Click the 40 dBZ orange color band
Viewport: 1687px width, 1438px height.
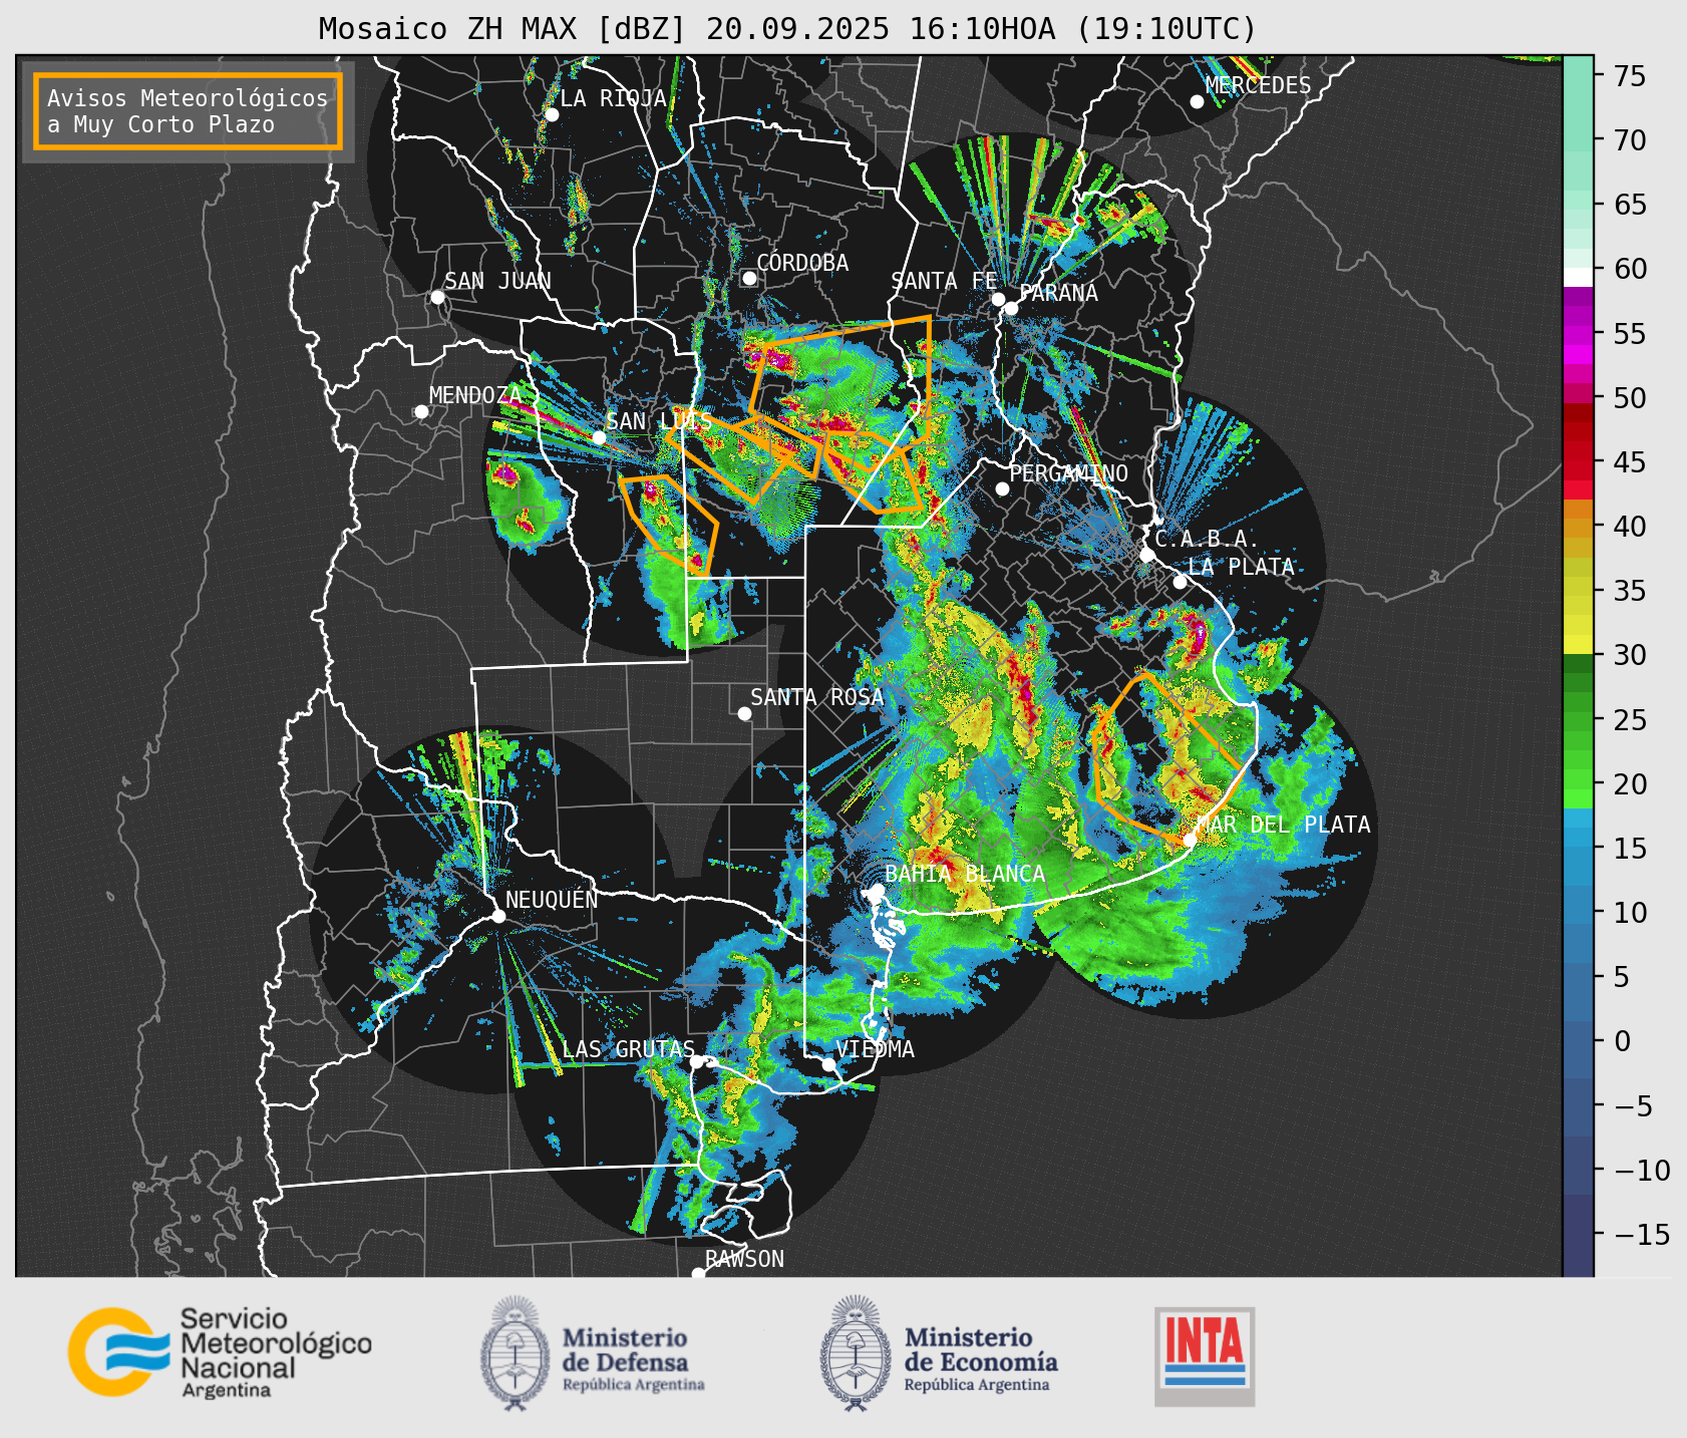point(1577,510)
